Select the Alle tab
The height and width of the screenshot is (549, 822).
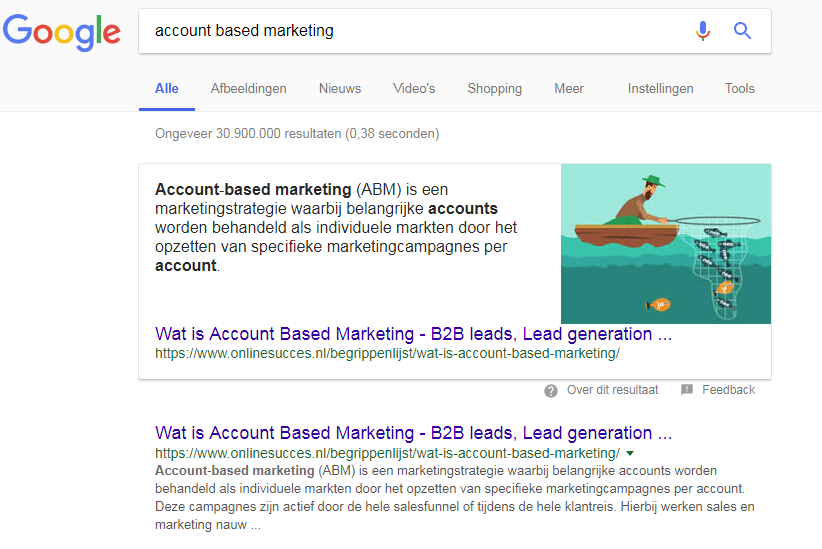pyautogui.click(x=167, y=89)
